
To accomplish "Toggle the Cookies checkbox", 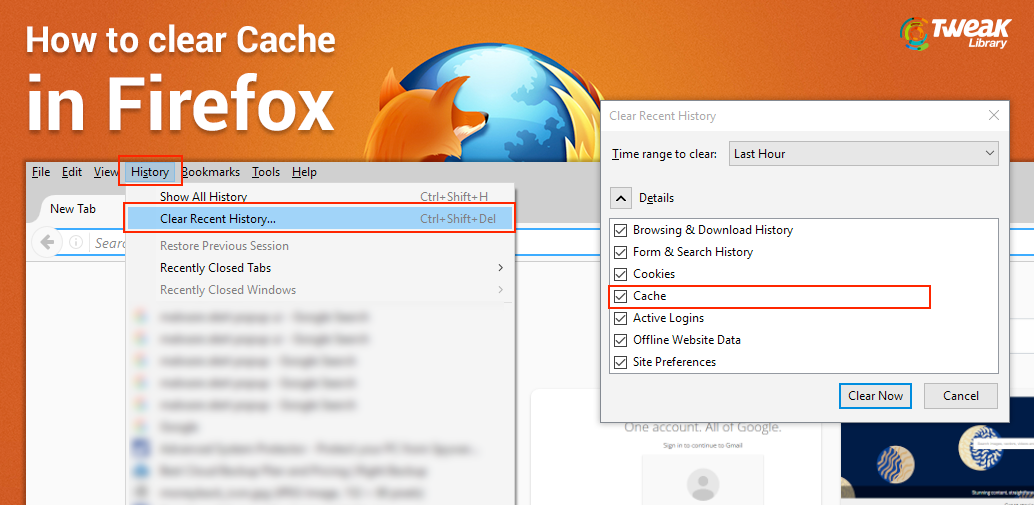I will tap(620, 274).
